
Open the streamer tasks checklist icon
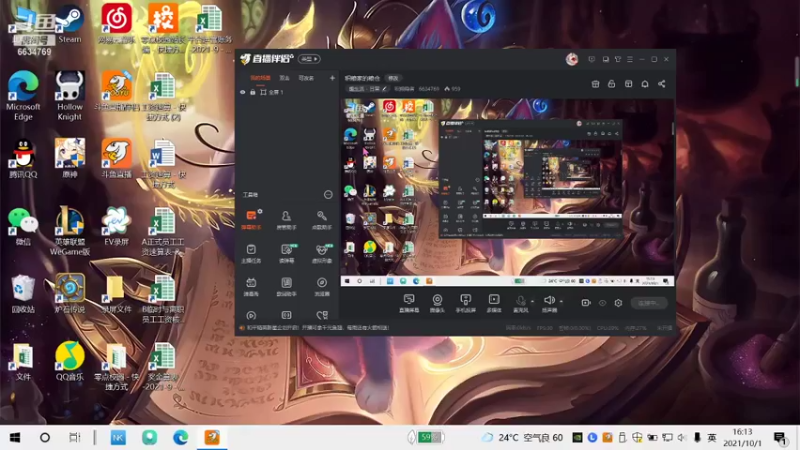tap(251, 253)
